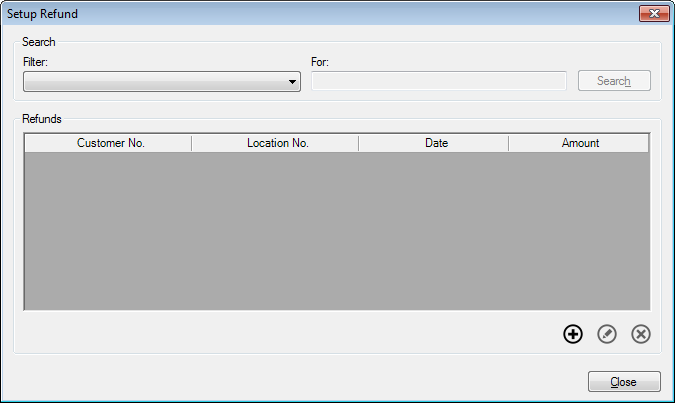
Task: Click divider between Date and Amount headers
Action: tap(508, 143)
